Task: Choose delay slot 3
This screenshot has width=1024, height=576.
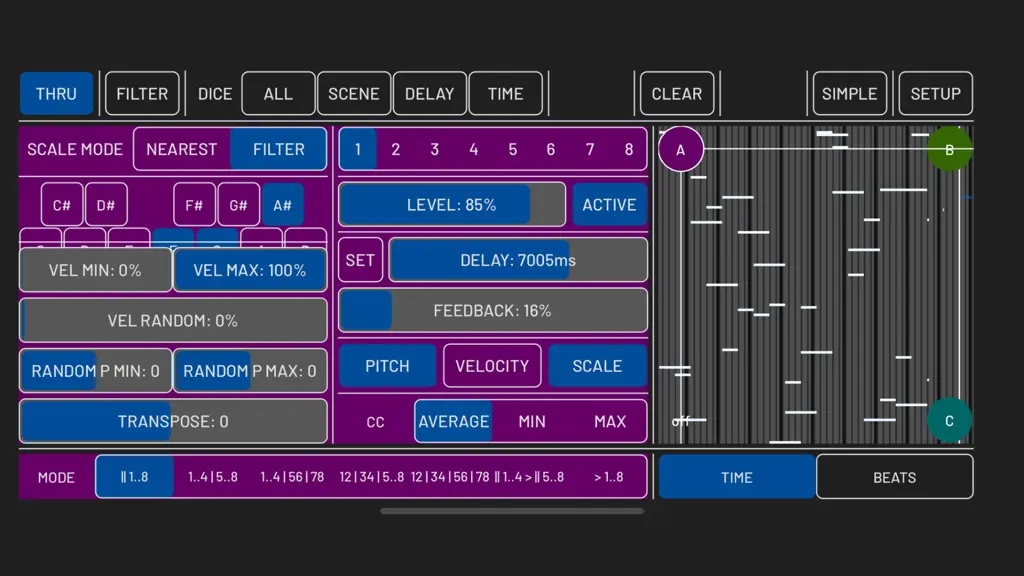Action: tap(434, 150)
